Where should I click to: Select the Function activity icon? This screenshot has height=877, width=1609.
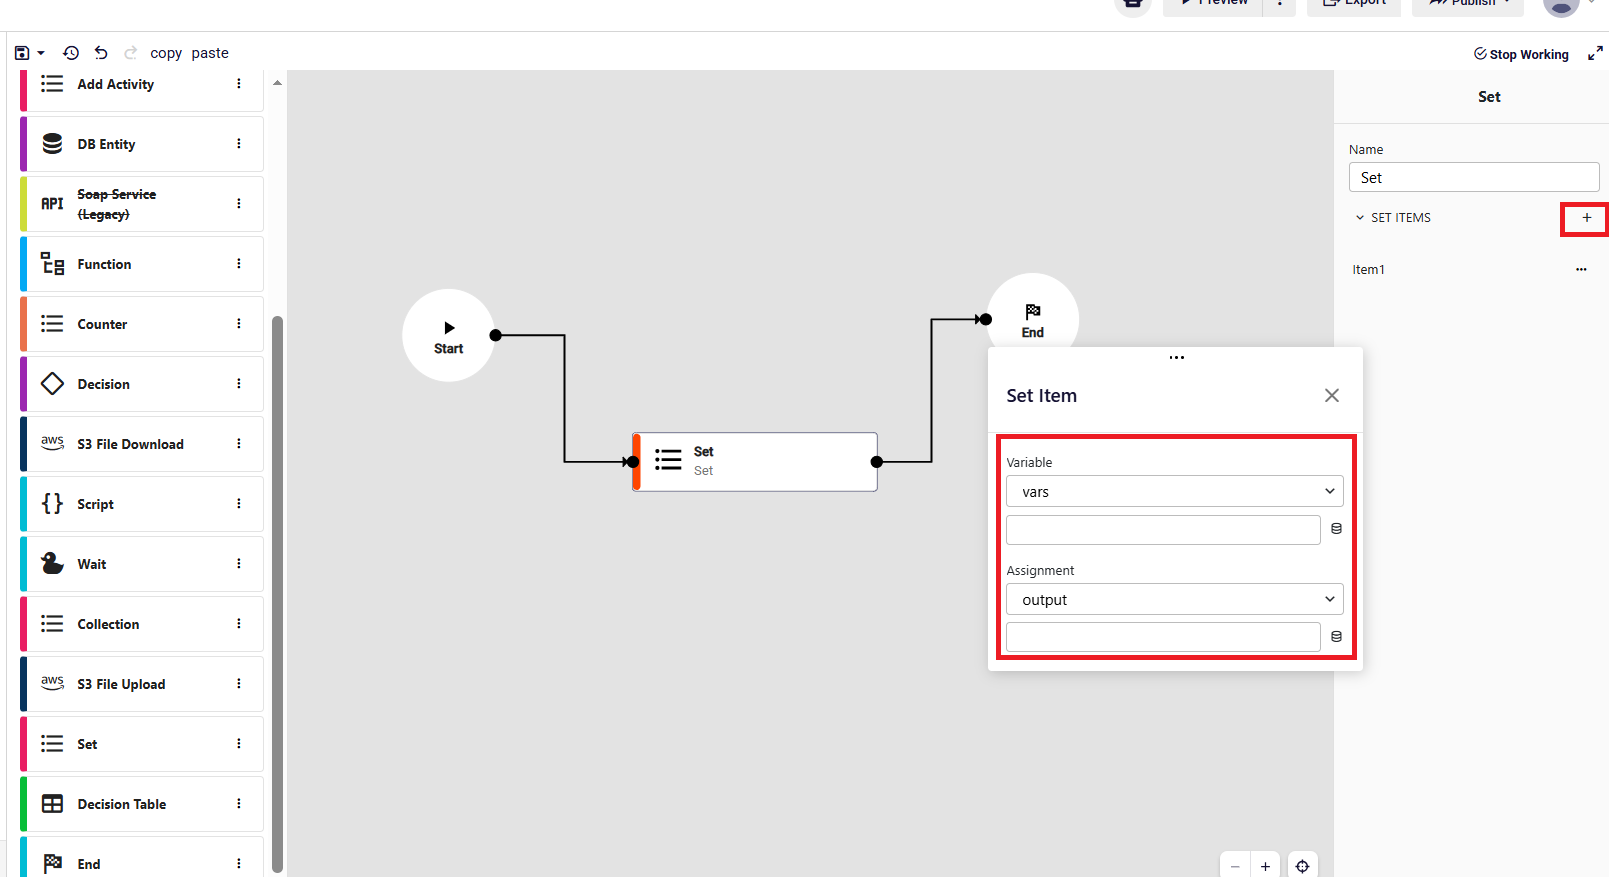click(52, 264)
